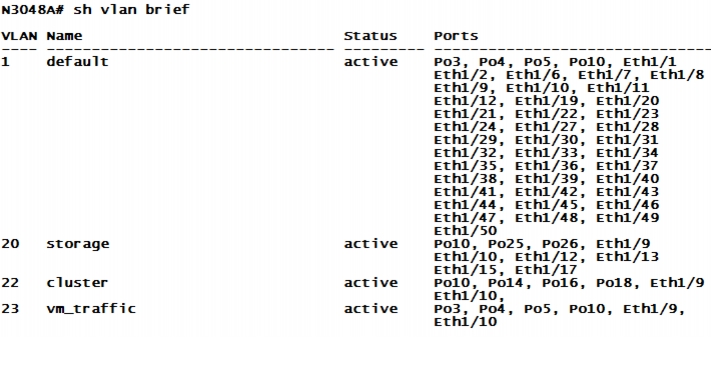This screenshot has width=711, height=368.
Task: Click Po25 in storage VLAN ports
Action: (x=506, y=244)
